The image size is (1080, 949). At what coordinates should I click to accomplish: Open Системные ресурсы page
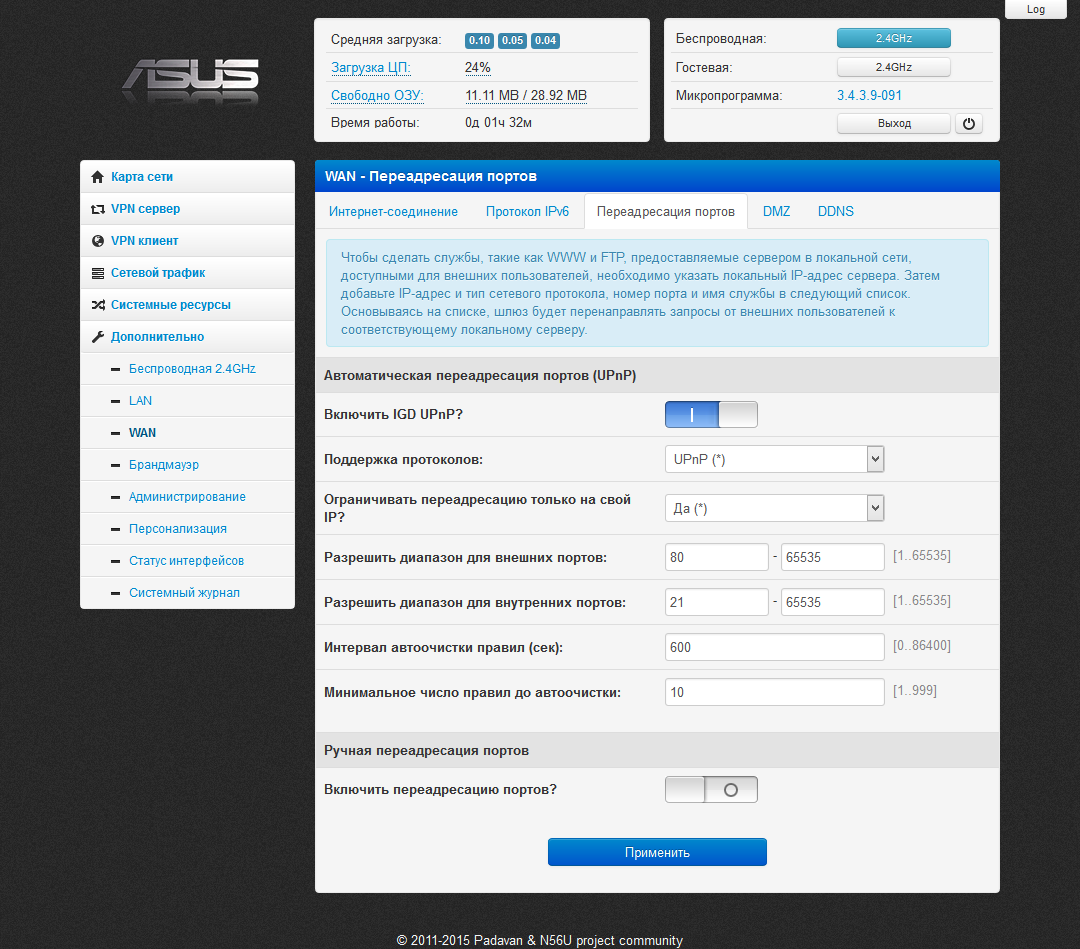[x=171, y=305]
